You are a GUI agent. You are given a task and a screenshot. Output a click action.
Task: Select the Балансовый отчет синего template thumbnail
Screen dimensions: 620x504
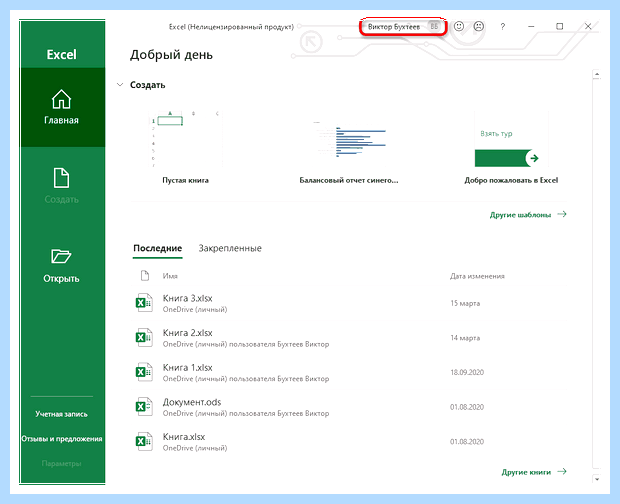[349, 139]
